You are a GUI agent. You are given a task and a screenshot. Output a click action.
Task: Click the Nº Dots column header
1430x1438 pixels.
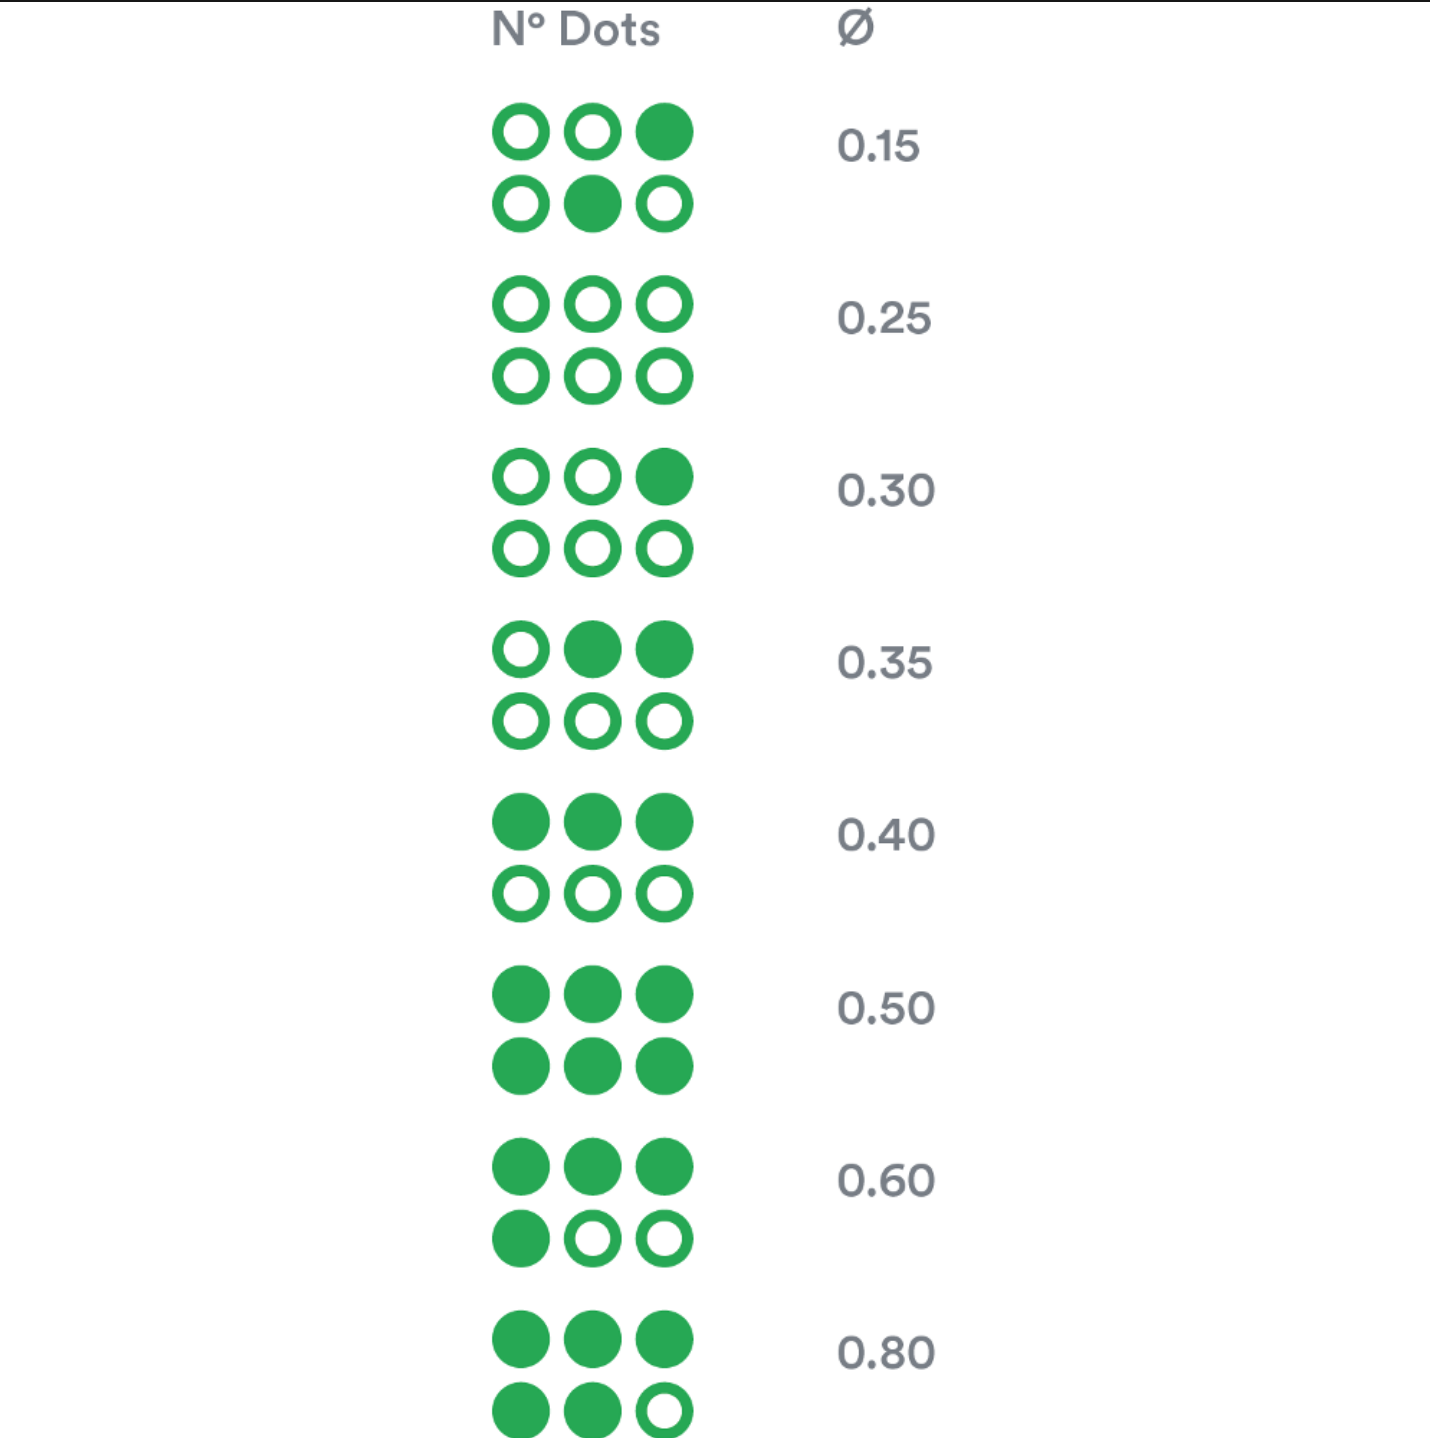(576, 29)
